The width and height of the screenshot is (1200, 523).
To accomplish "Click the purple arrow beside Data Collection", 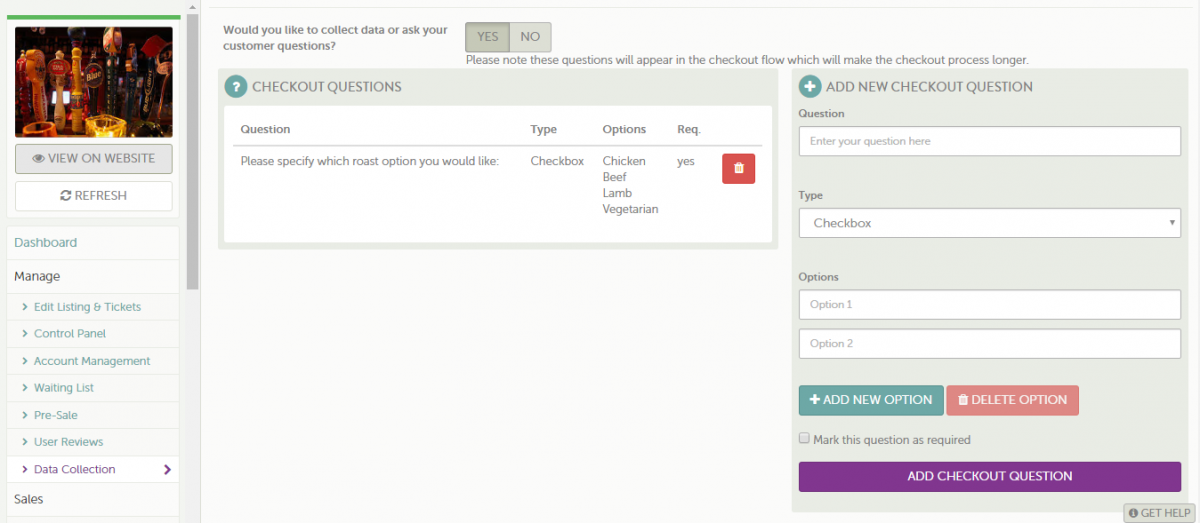I will 167,469.
